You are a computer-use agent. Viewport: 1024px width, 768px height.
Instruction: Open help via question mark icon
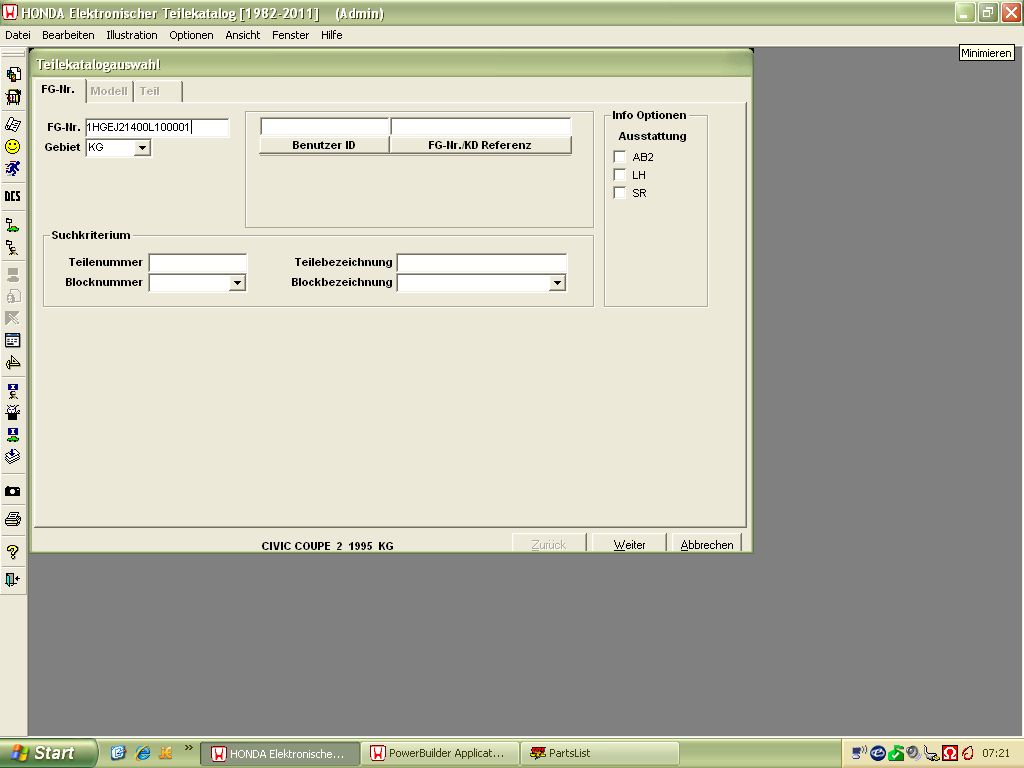coord(13,552)
